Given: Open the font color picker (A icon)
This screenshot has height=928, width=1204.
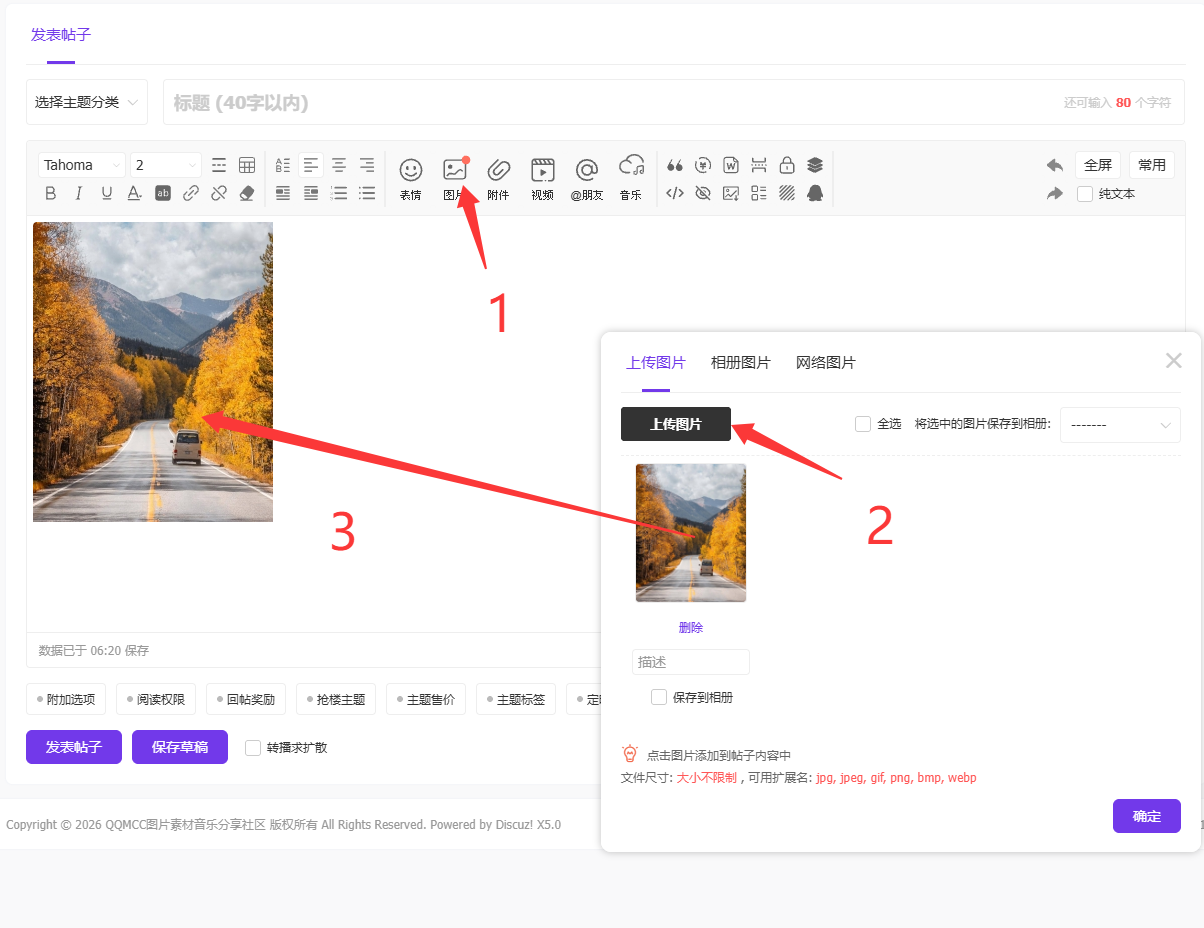Looking at the screenshot, I should click(x=135, y=193).
